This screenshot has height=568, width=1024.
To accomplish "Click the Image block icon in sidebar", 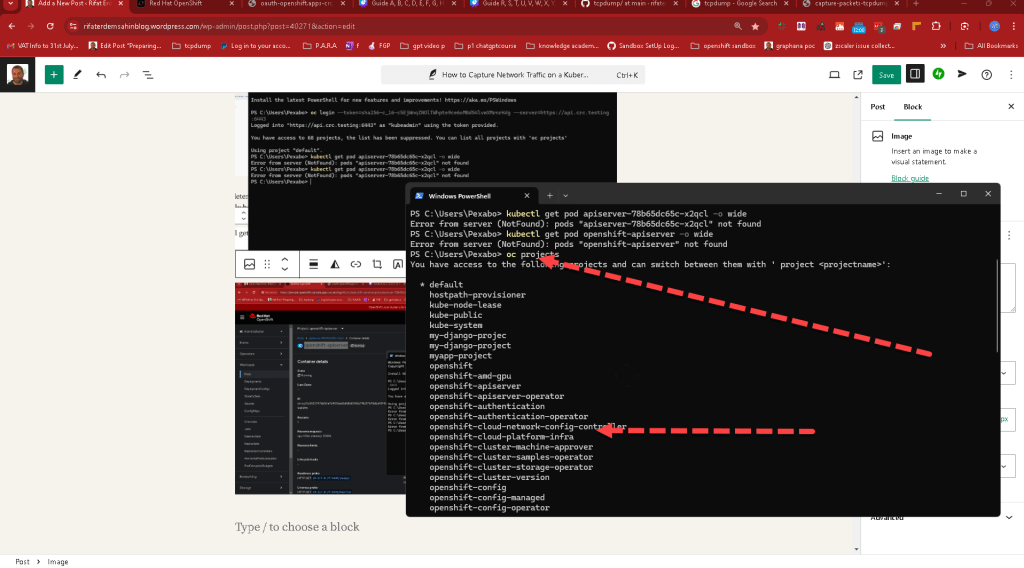I will click(x=878, y=136).
